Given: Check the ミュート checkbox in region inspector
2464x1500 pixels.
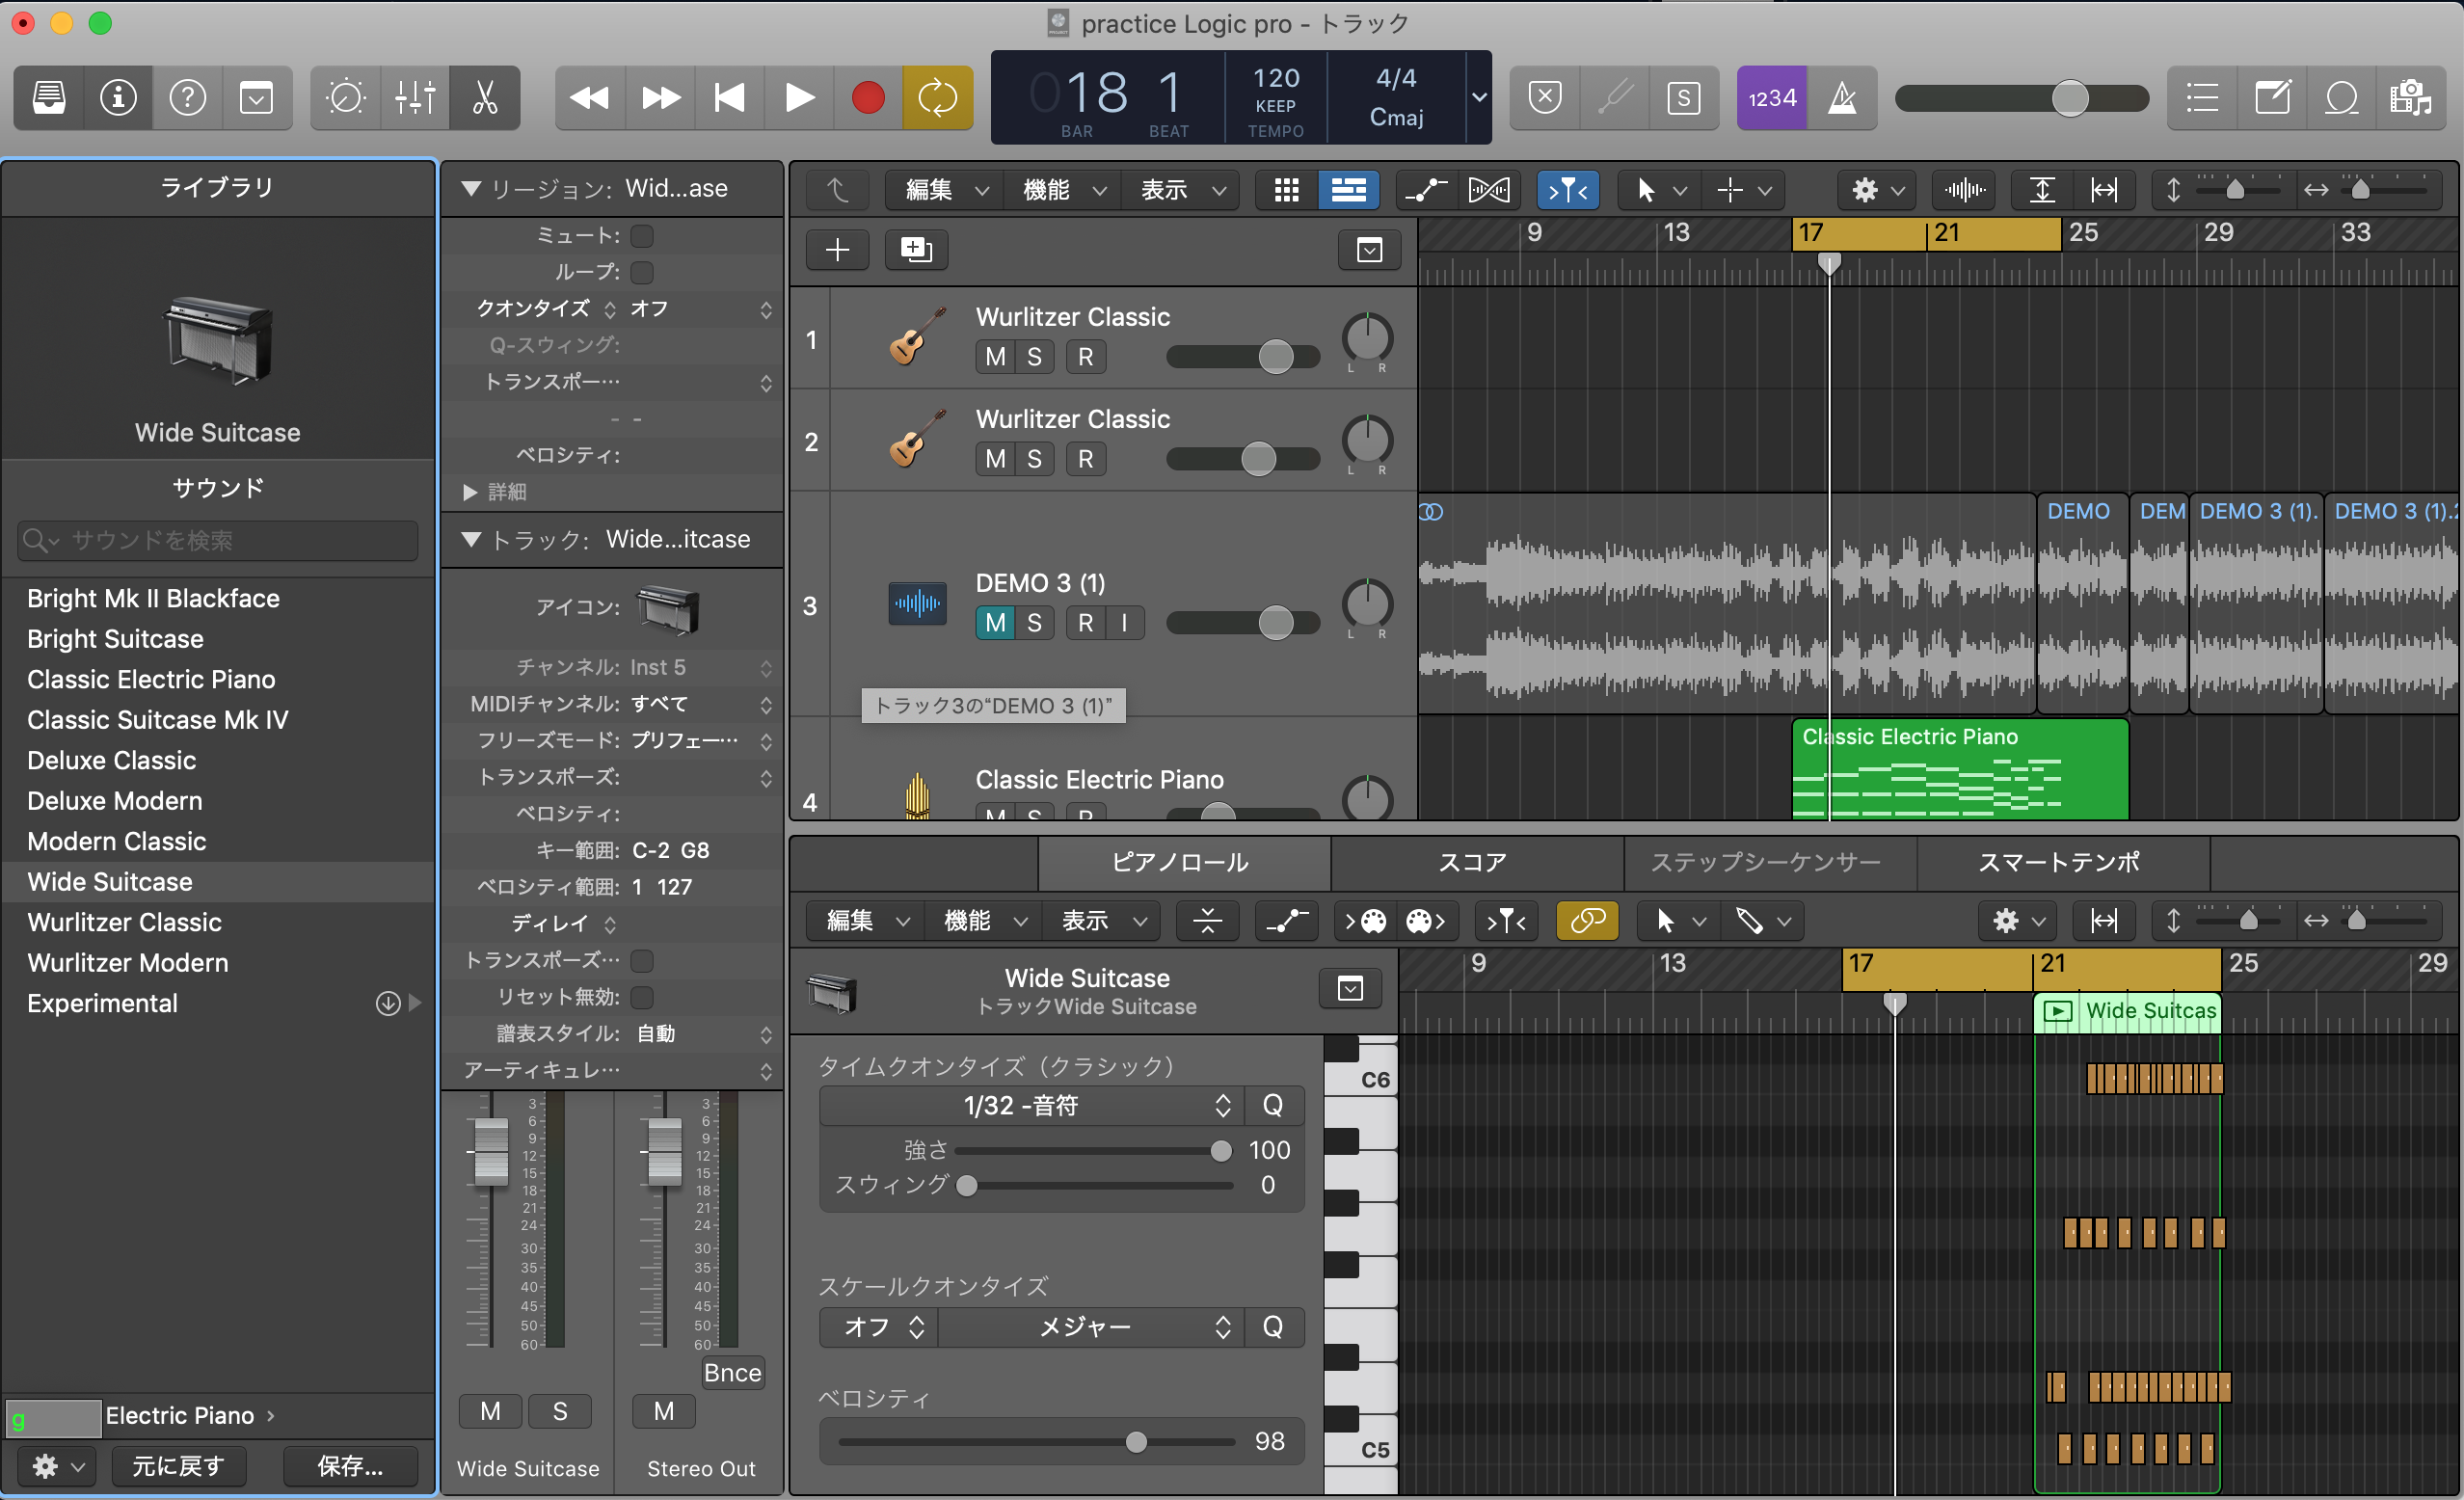Looking at the screenshot, I should point(642,236).
